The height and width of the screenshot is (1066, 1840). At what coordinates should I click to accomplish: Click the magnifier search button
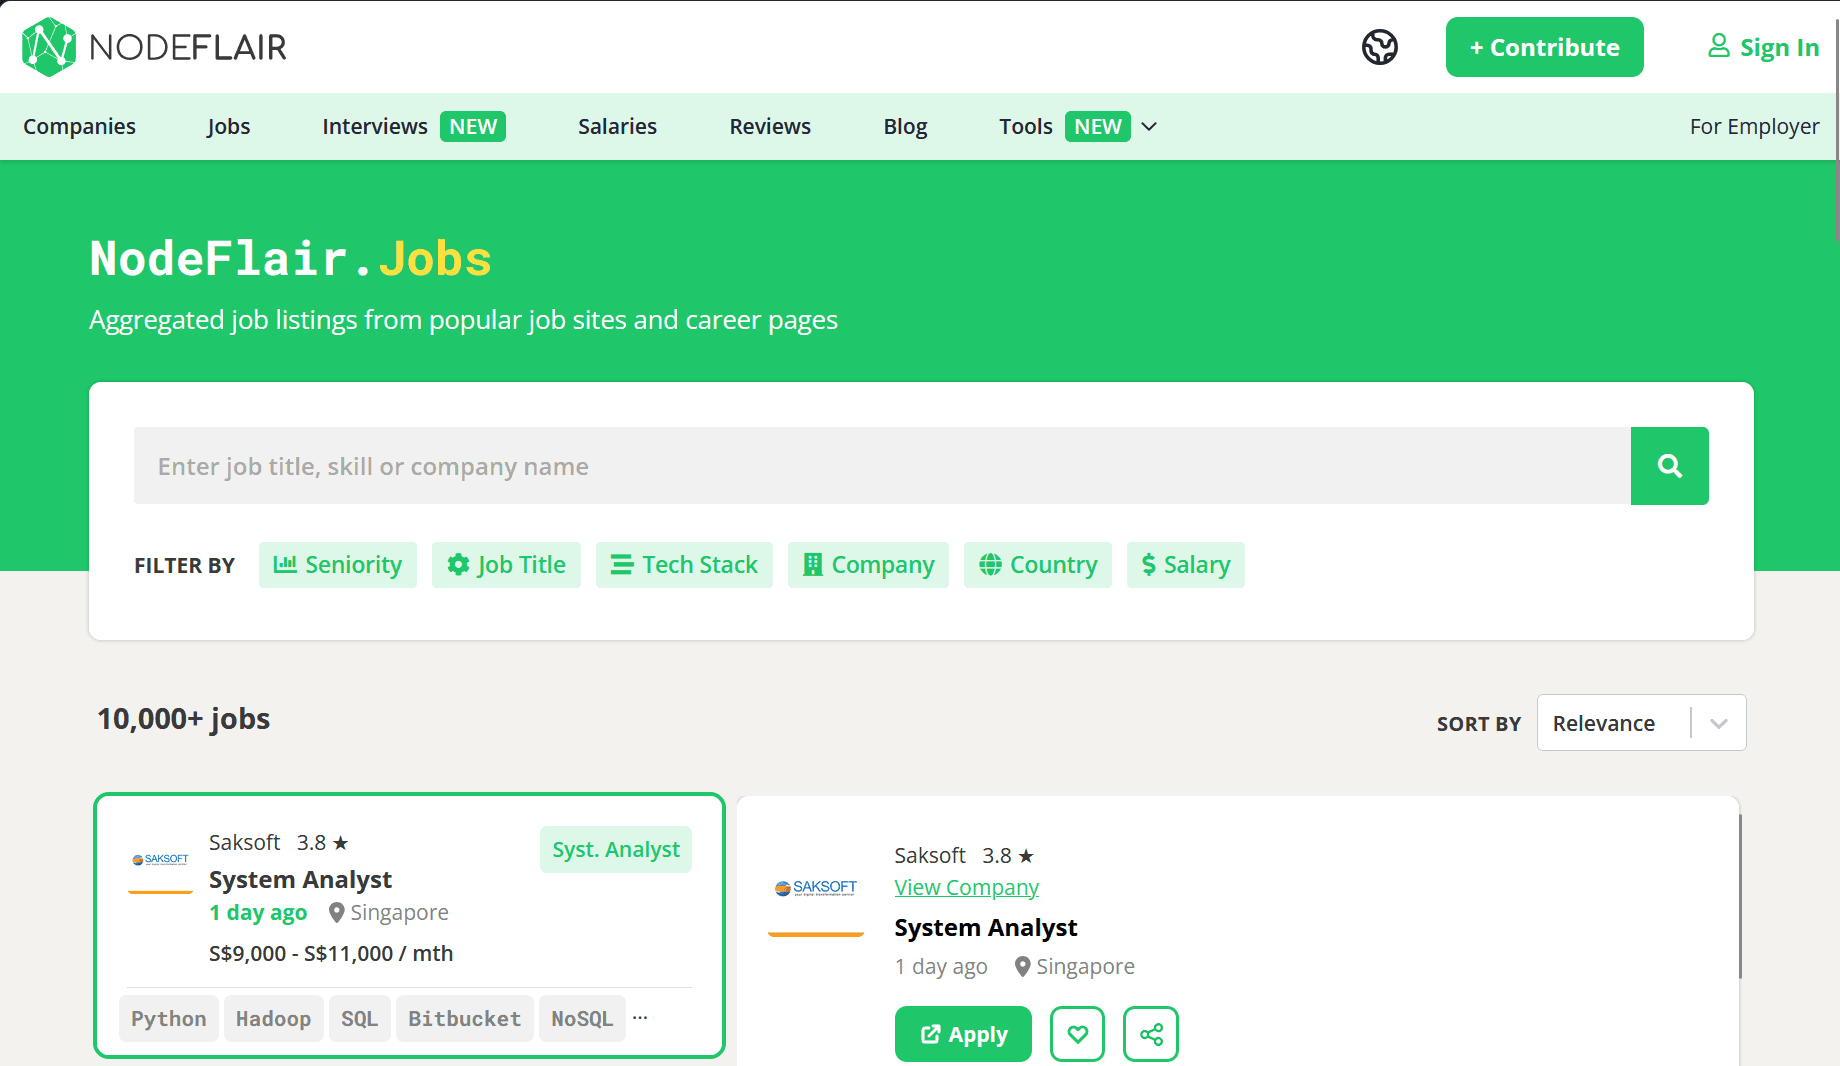point(1669,466)
